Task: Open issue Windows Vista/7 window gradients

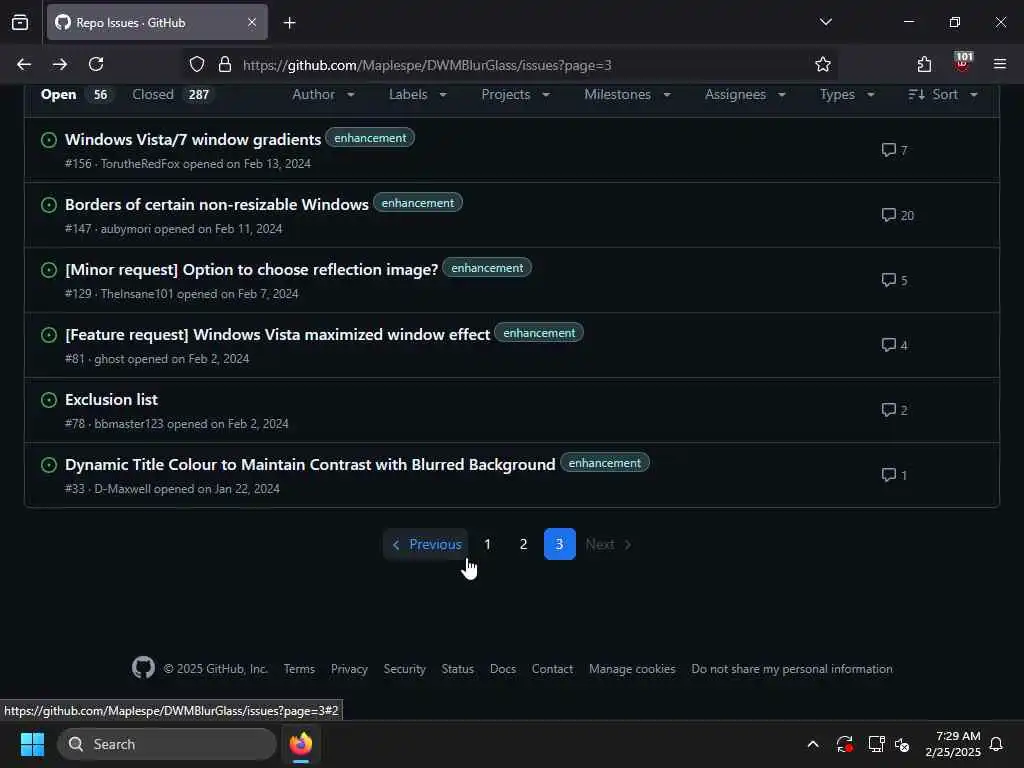Action: pyautogui.click(x=193, y=140)
